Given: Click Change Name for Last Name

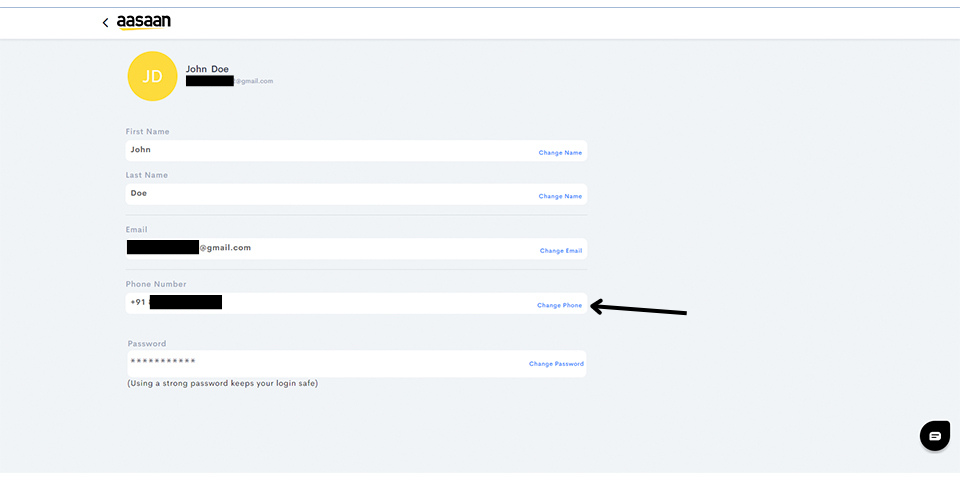Looking at the screenshot, I should (560, 196).
